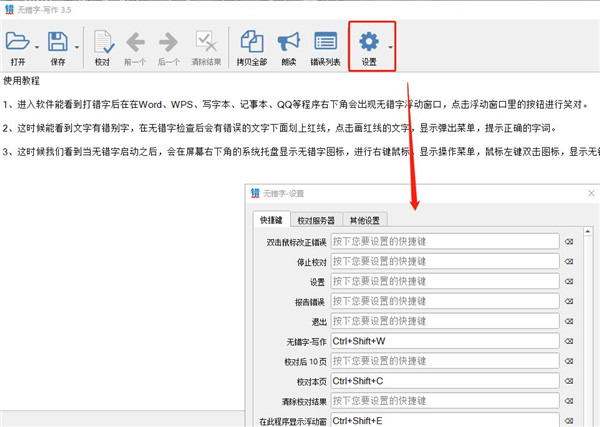Clear the Ctrl+Shift+C shortcut for 校对本页
The image size is (600, 427).
569,381
